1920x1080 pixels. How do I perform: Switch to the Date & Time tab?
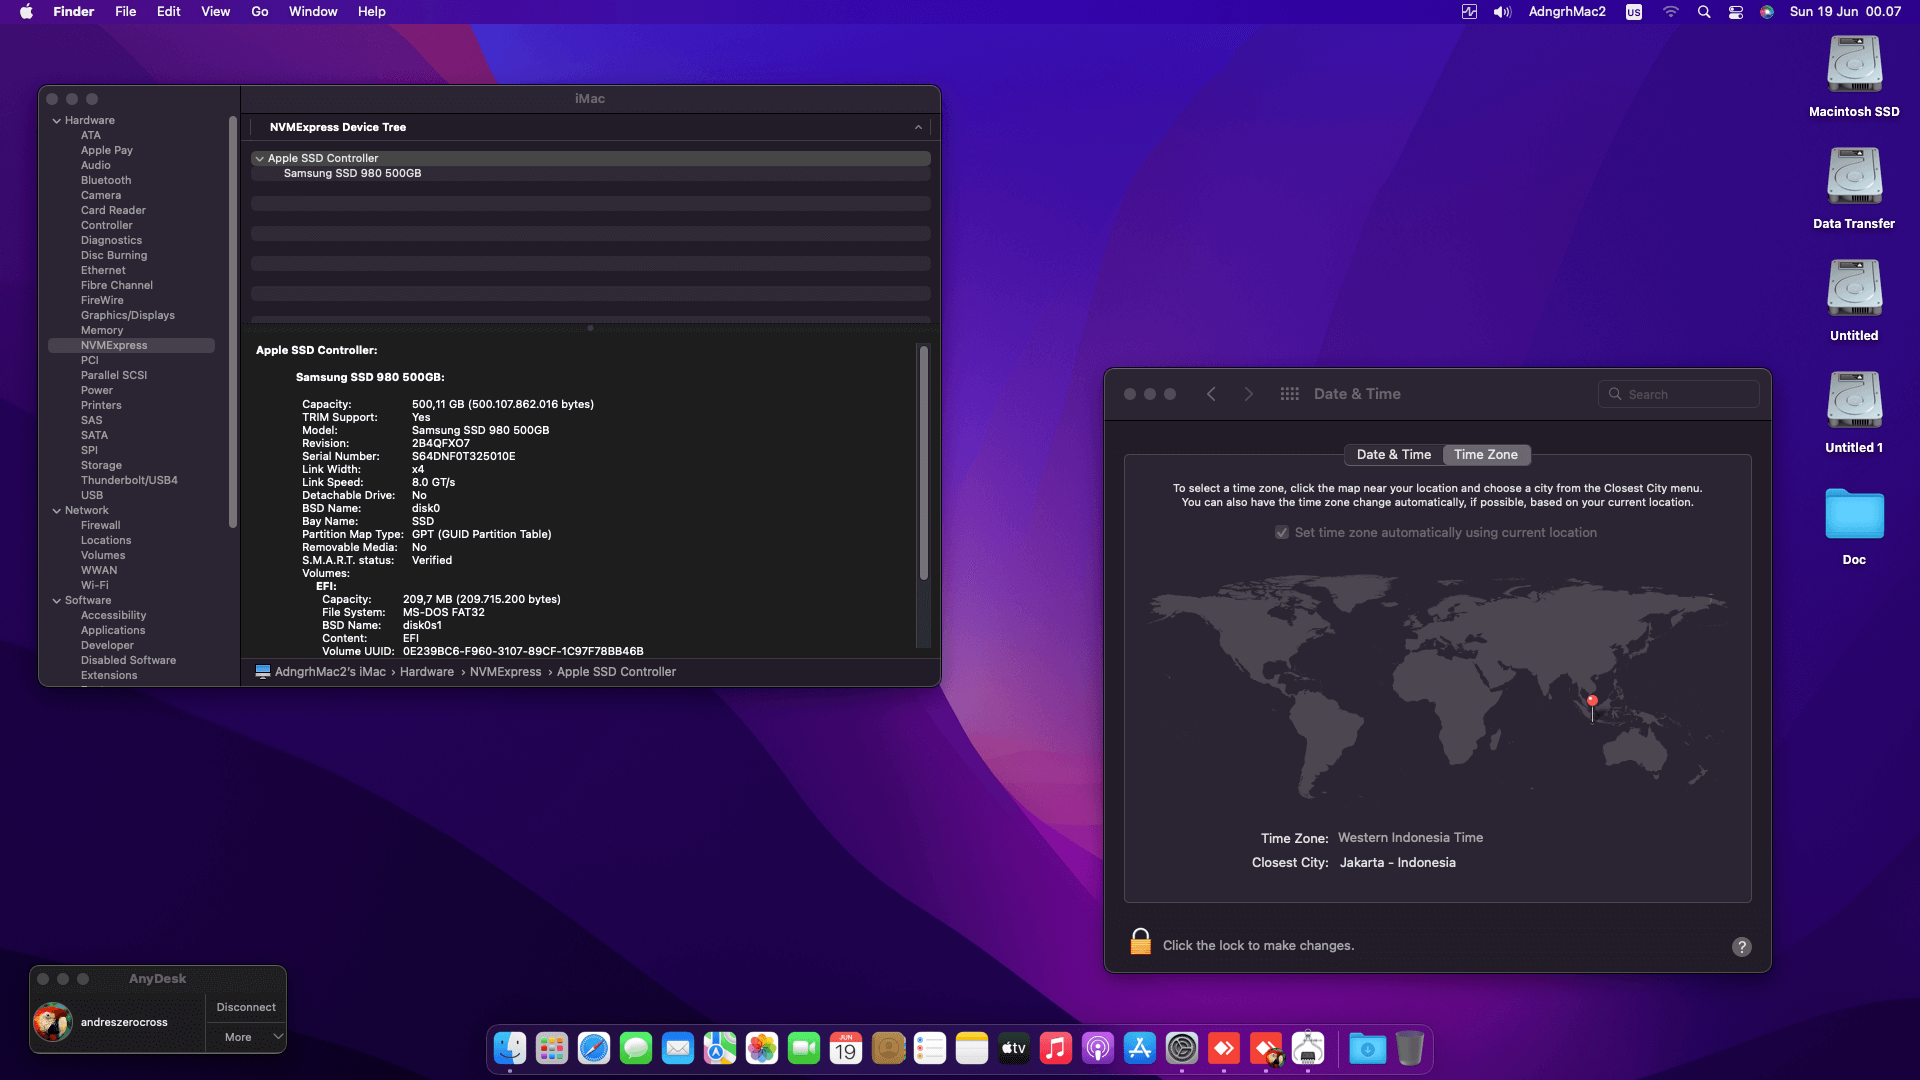click(x=1393, y=454)
